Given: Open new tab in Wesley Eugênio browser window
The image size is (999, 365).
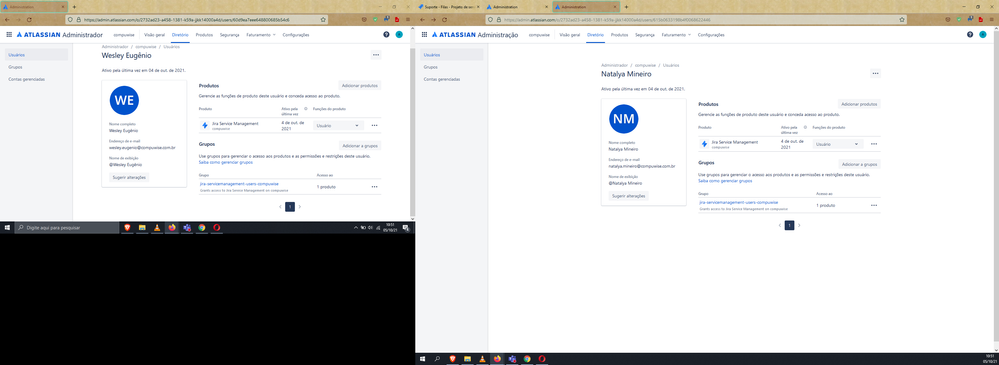Looking at the screenshot, I should (74, 6).
